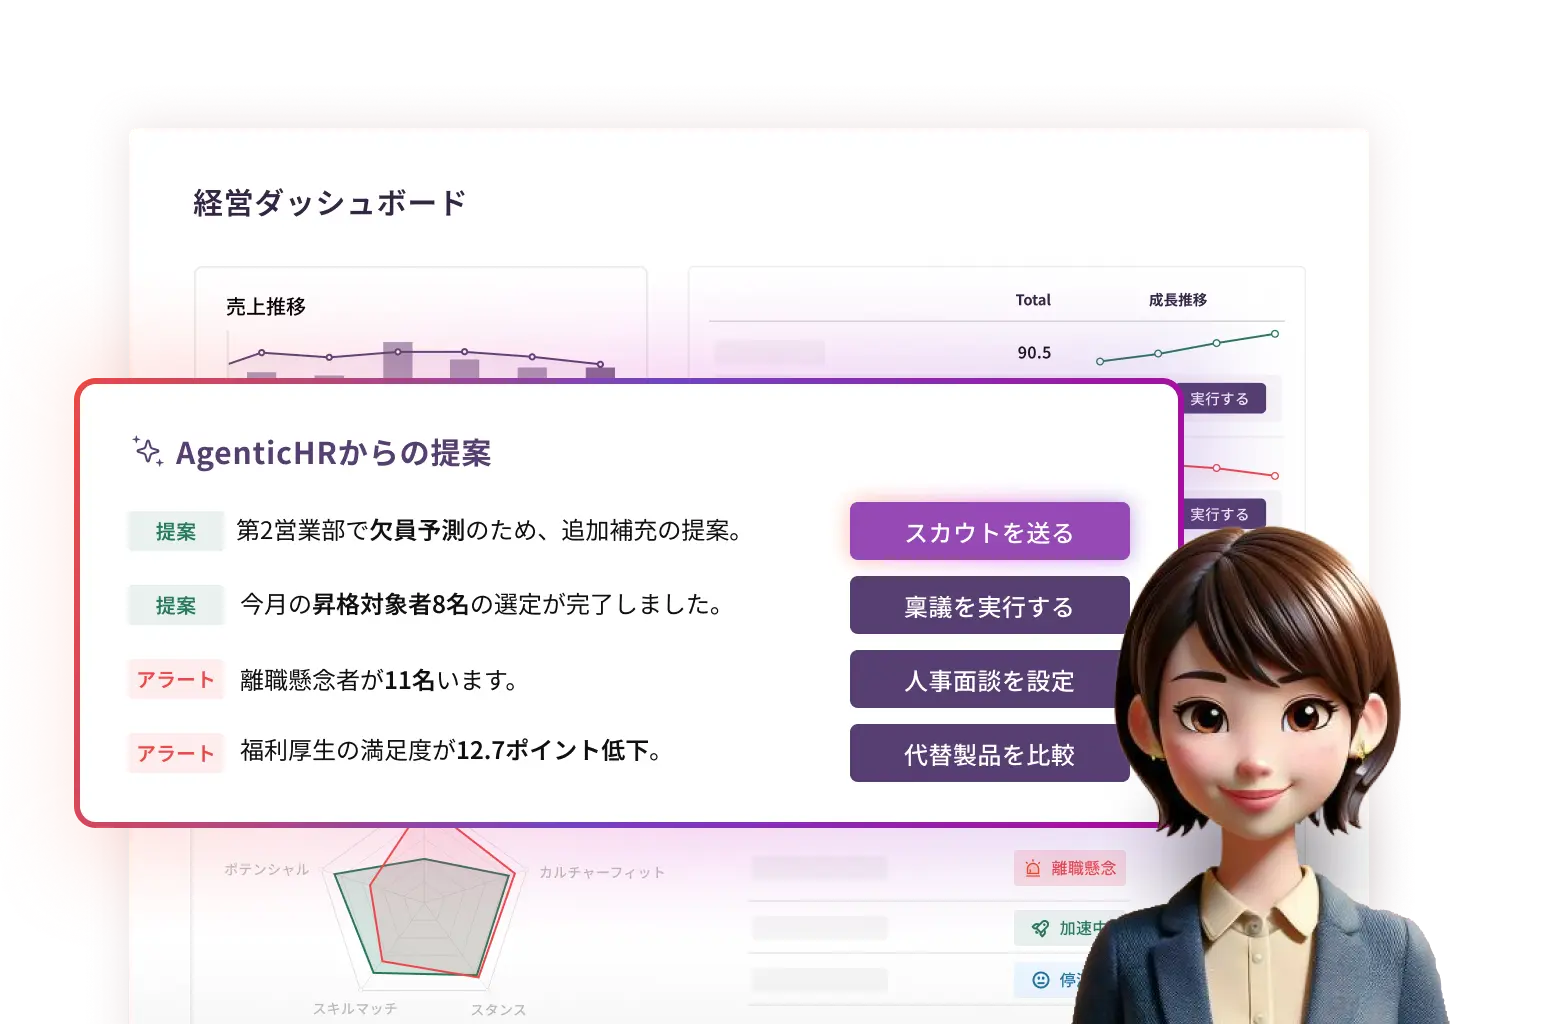Click the smiley face icon in the blue badge
The image size is (1560, 1024).
(x=1040, y=980)
